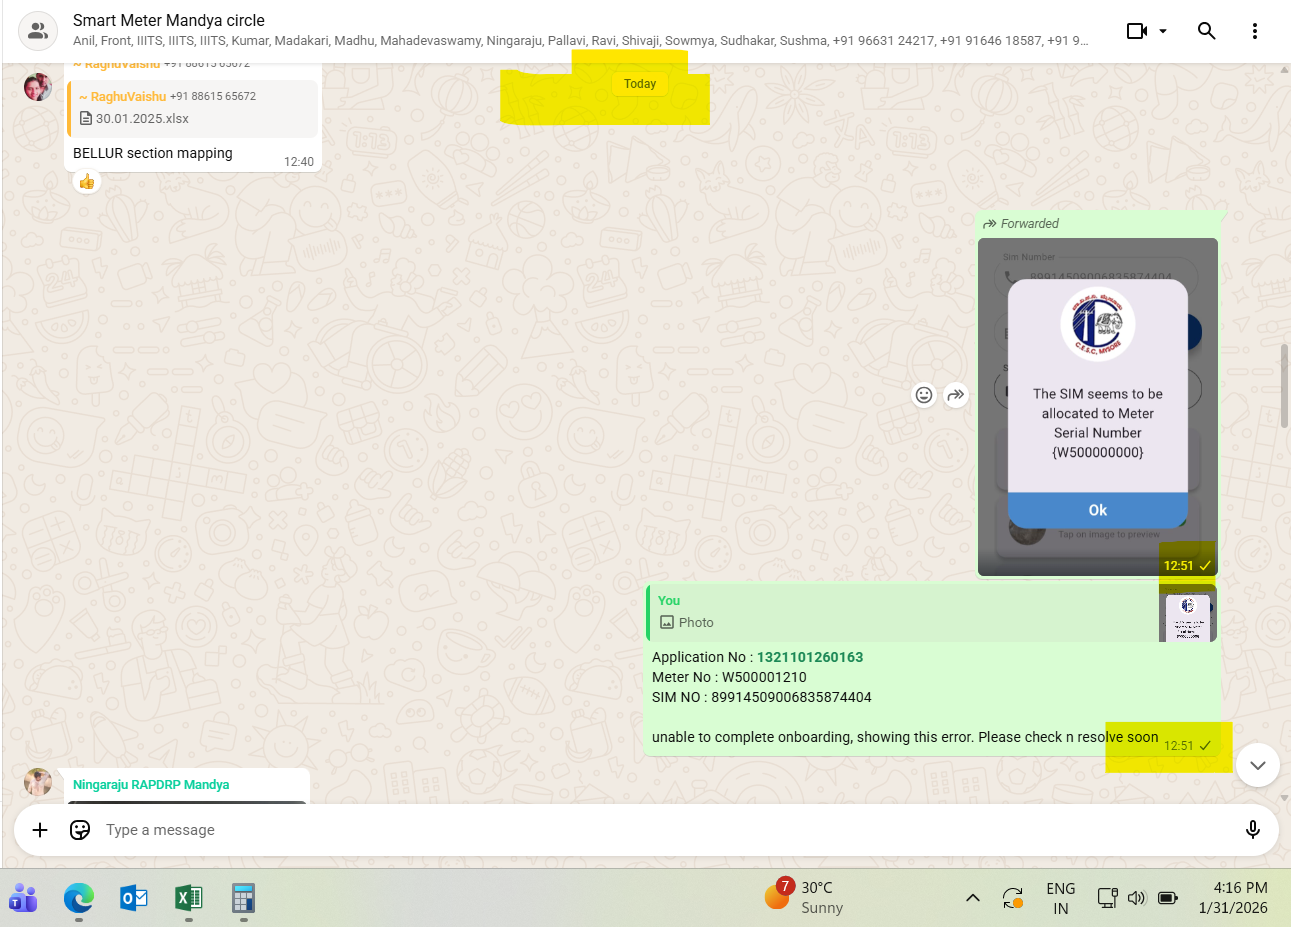Switch to Microsoft Edge in the taskbar
1291x927 pixels.
click(79, 898)
